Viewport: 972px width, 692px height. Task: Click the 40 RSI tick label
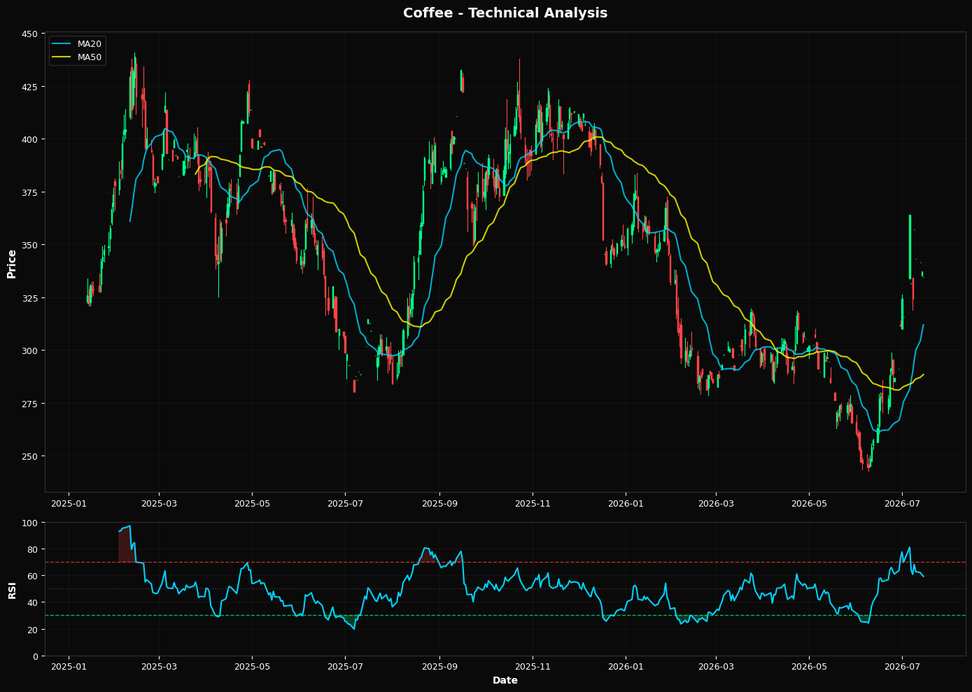coord(33,603)
